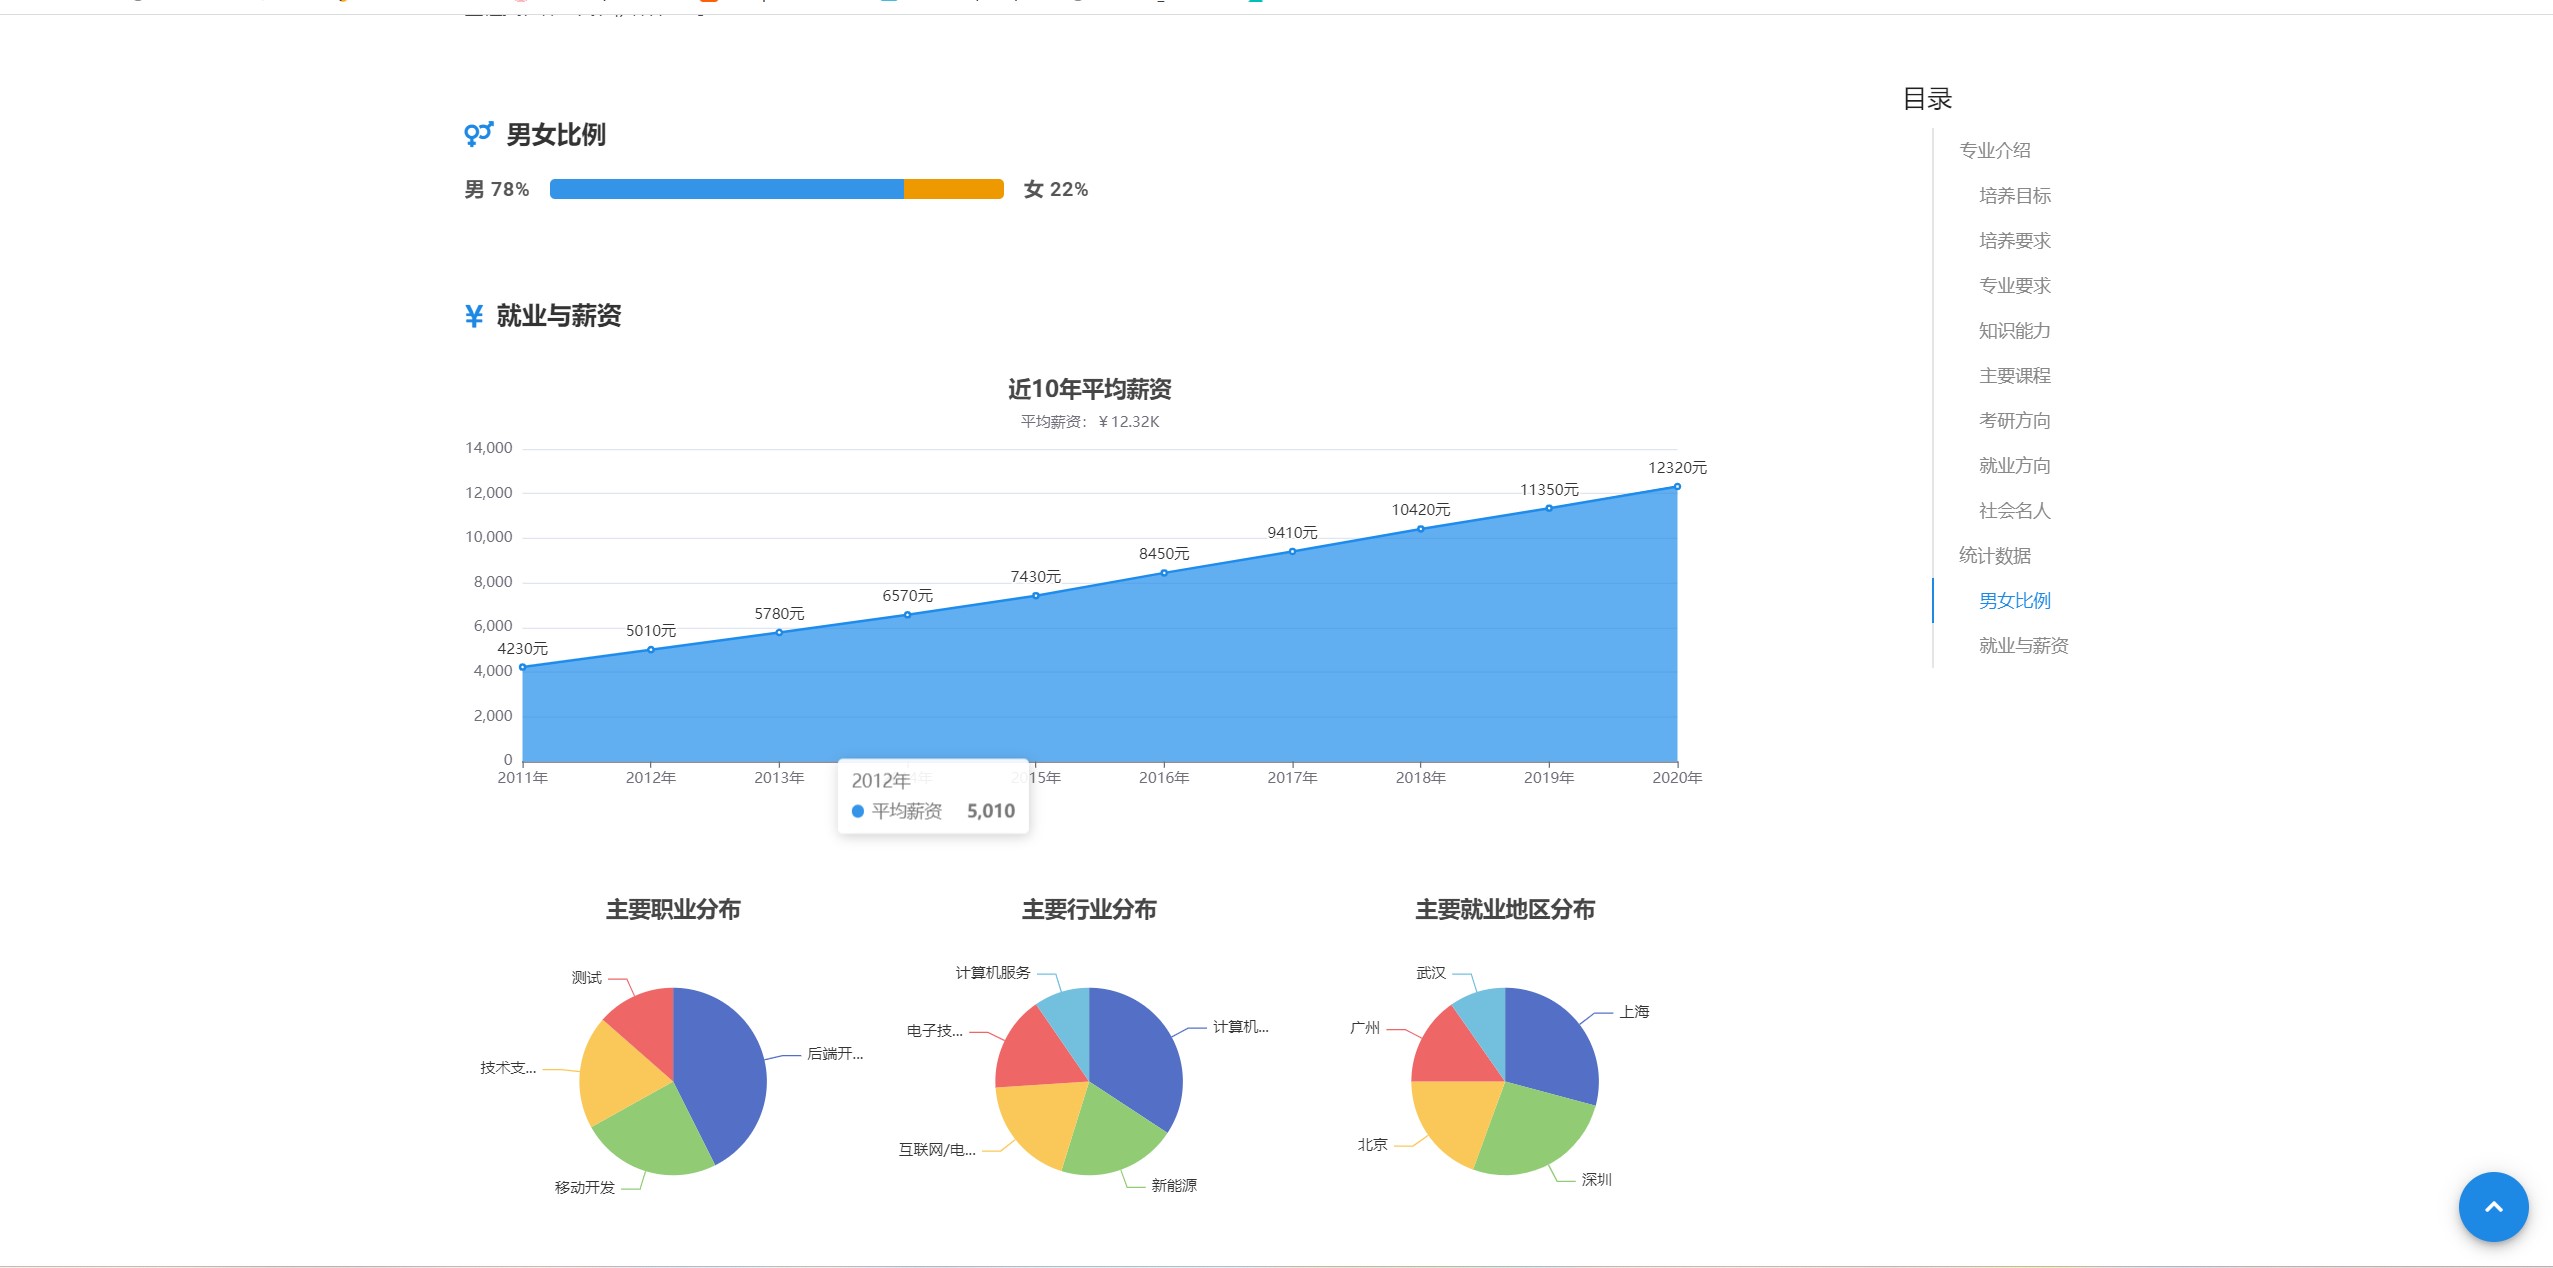Click the 移动开发 slice label
The image size is (2553, 1268).
click(585, 1187)
